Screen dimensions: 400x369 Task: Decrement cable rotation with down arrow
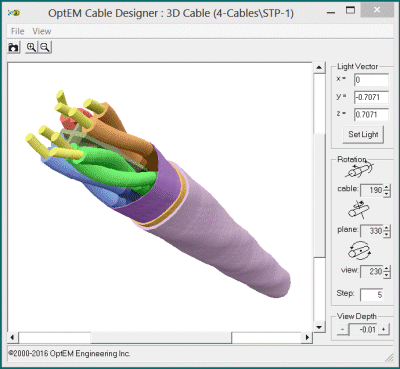tap(387, 194)
